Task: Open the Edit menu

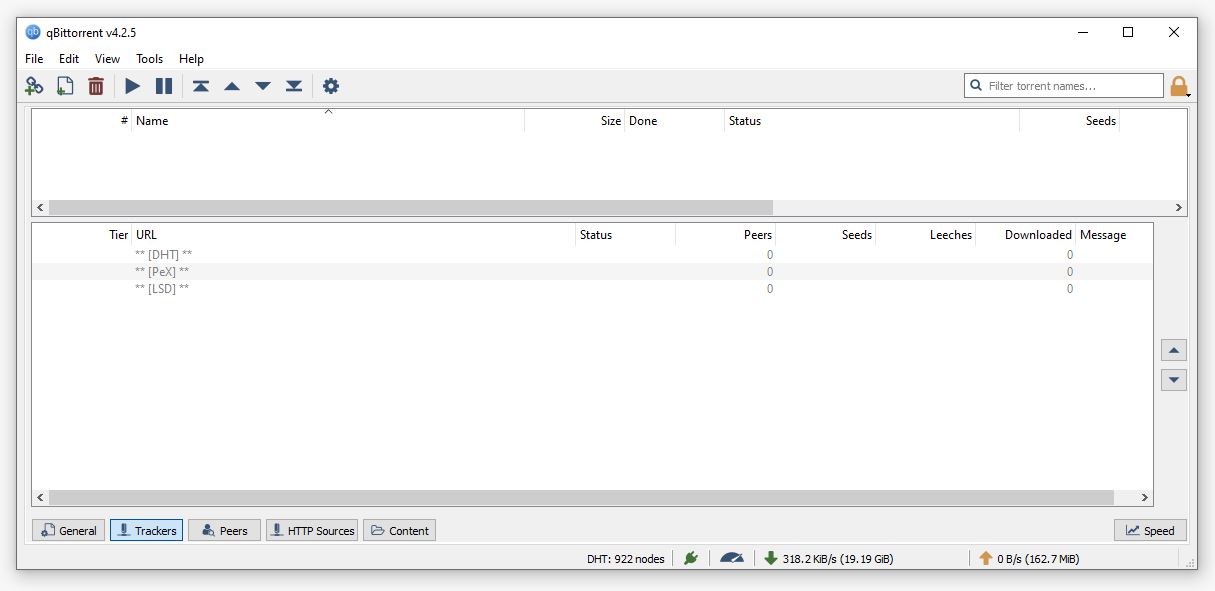Action: [69, 59]
